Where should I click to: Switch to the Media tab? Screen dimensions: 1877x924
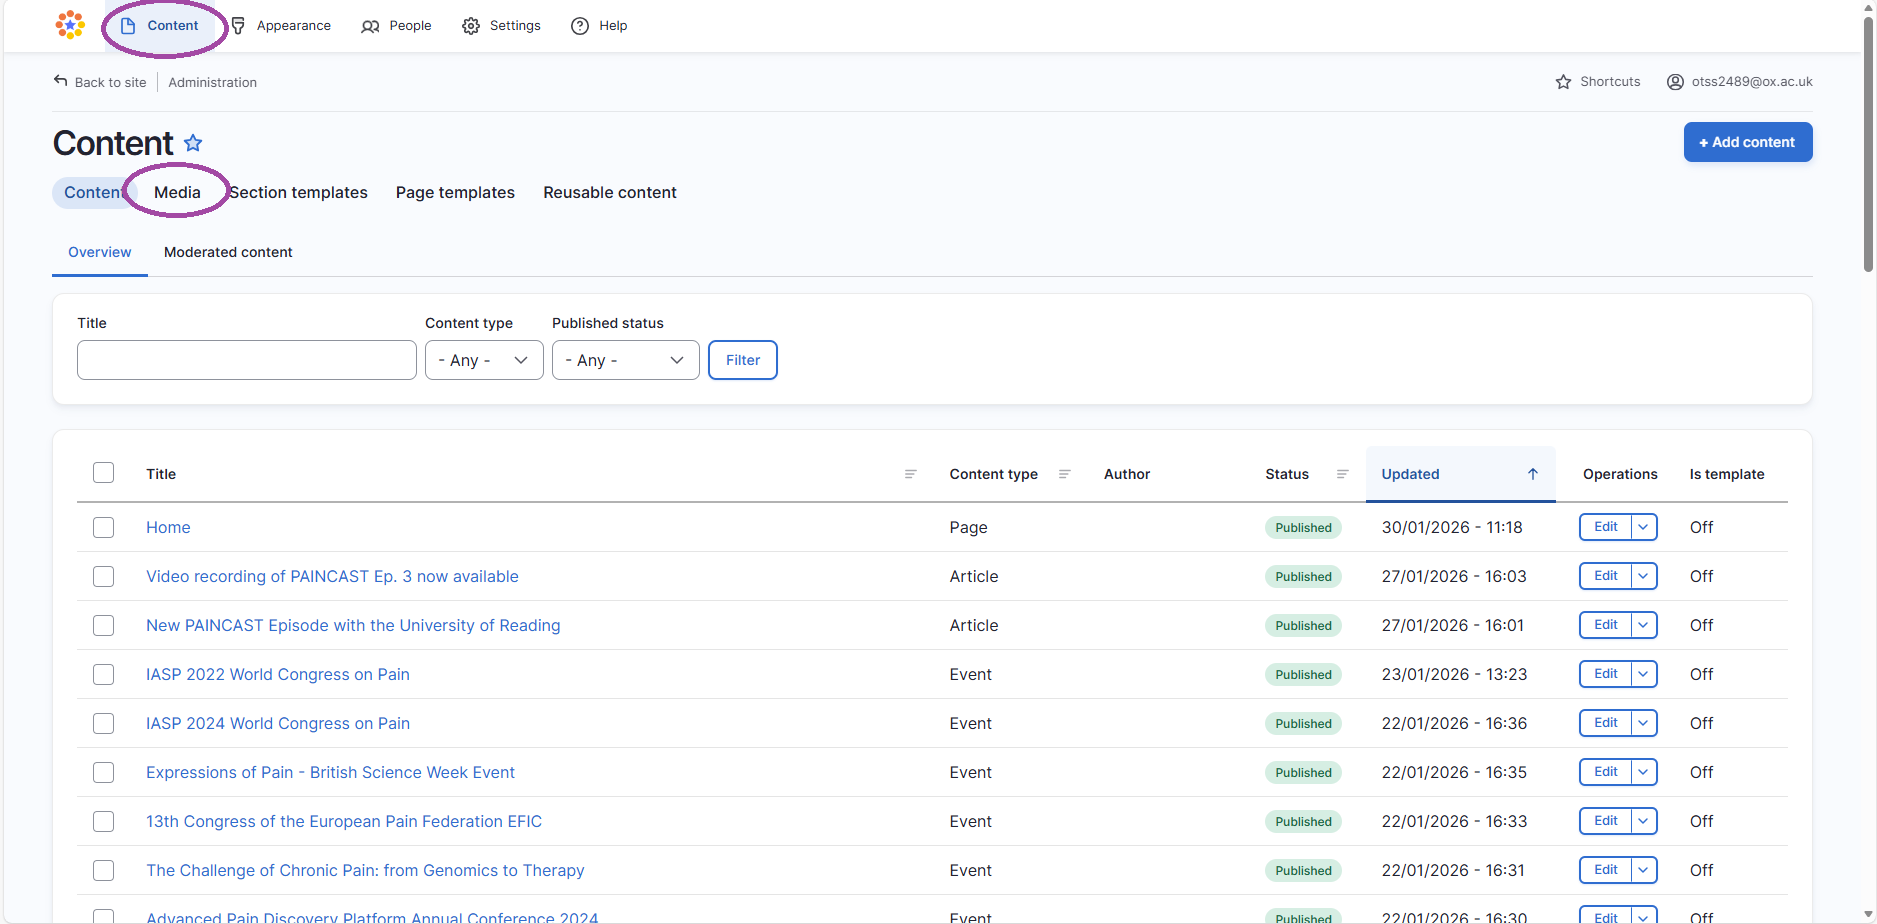[177, 192]
